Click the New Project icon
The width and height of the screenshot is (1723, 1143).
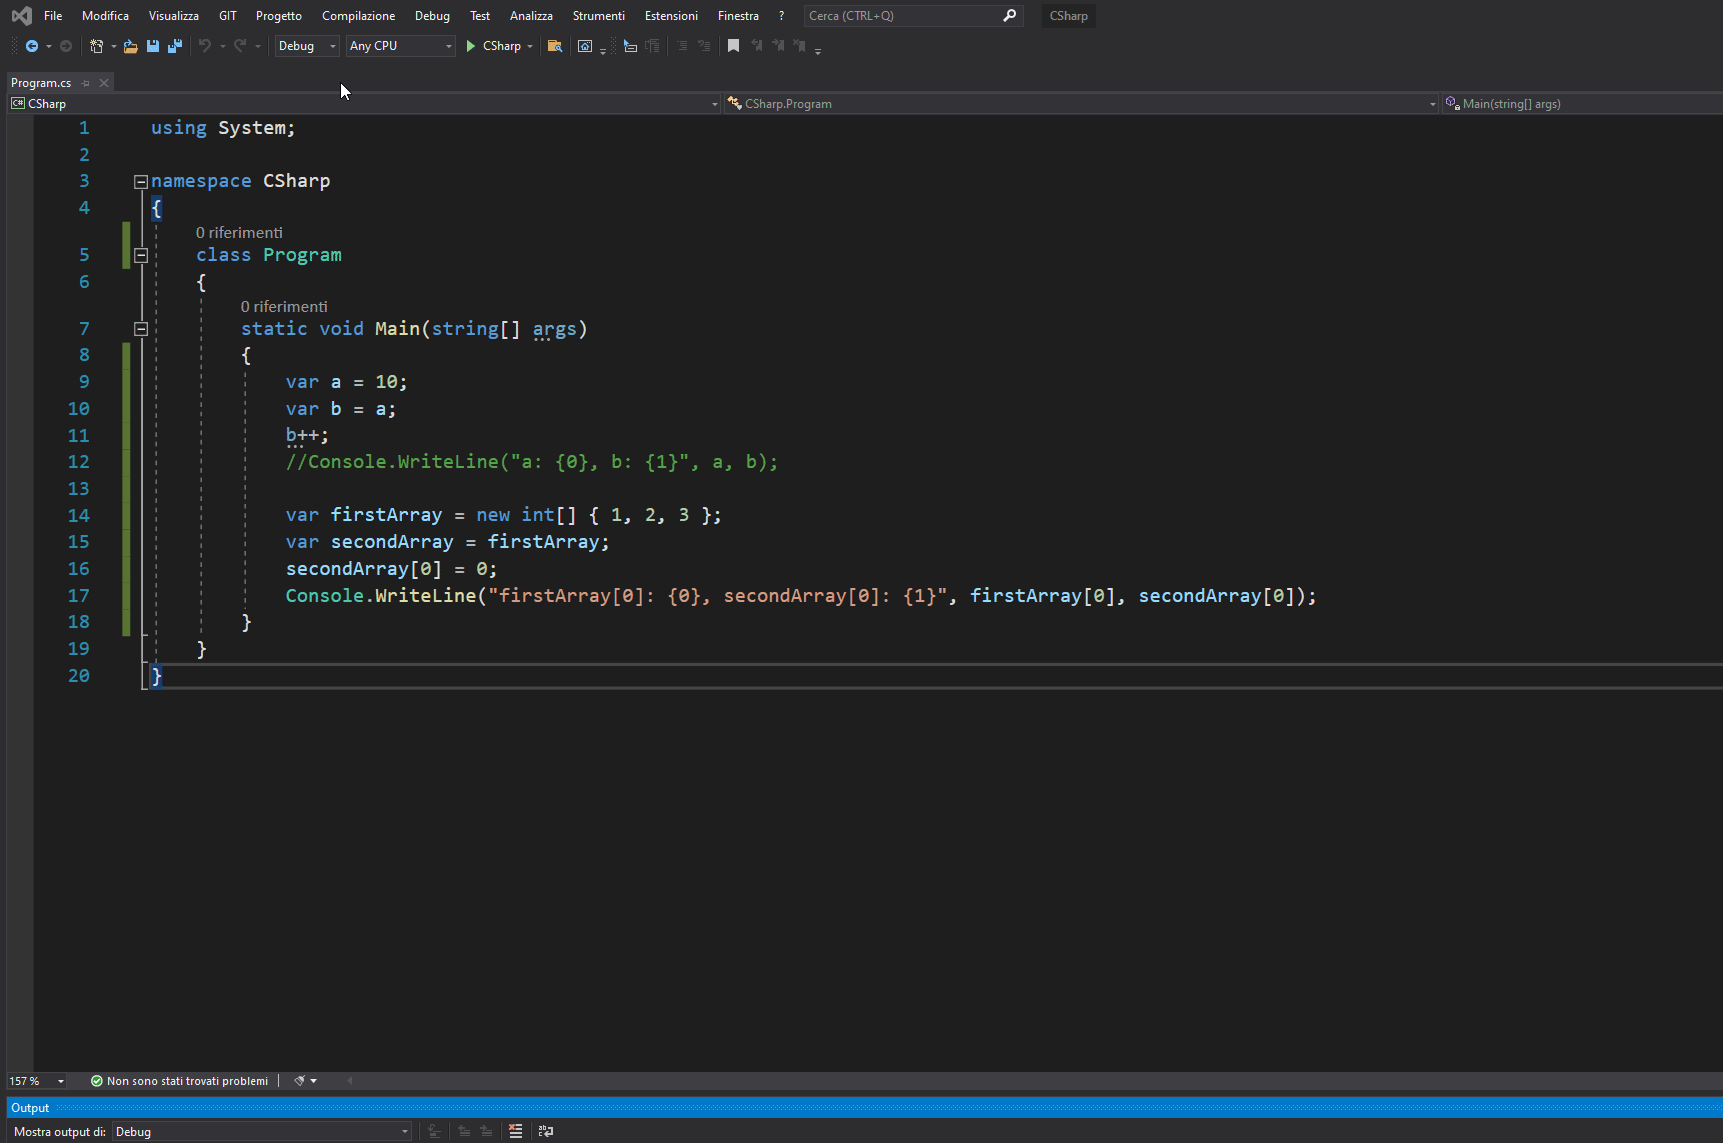click(x=97, y=46)
